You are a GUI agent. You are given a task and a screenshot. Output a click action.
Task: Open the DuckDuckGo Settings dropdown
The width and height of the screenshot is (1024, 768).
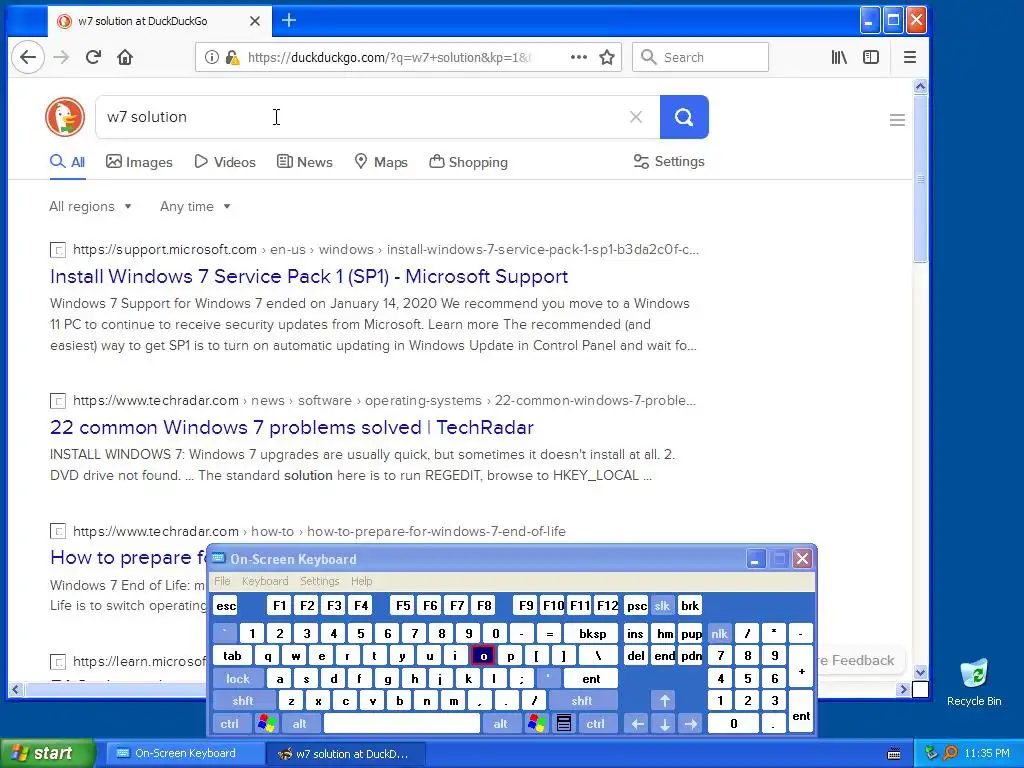[x=669, y=161]
